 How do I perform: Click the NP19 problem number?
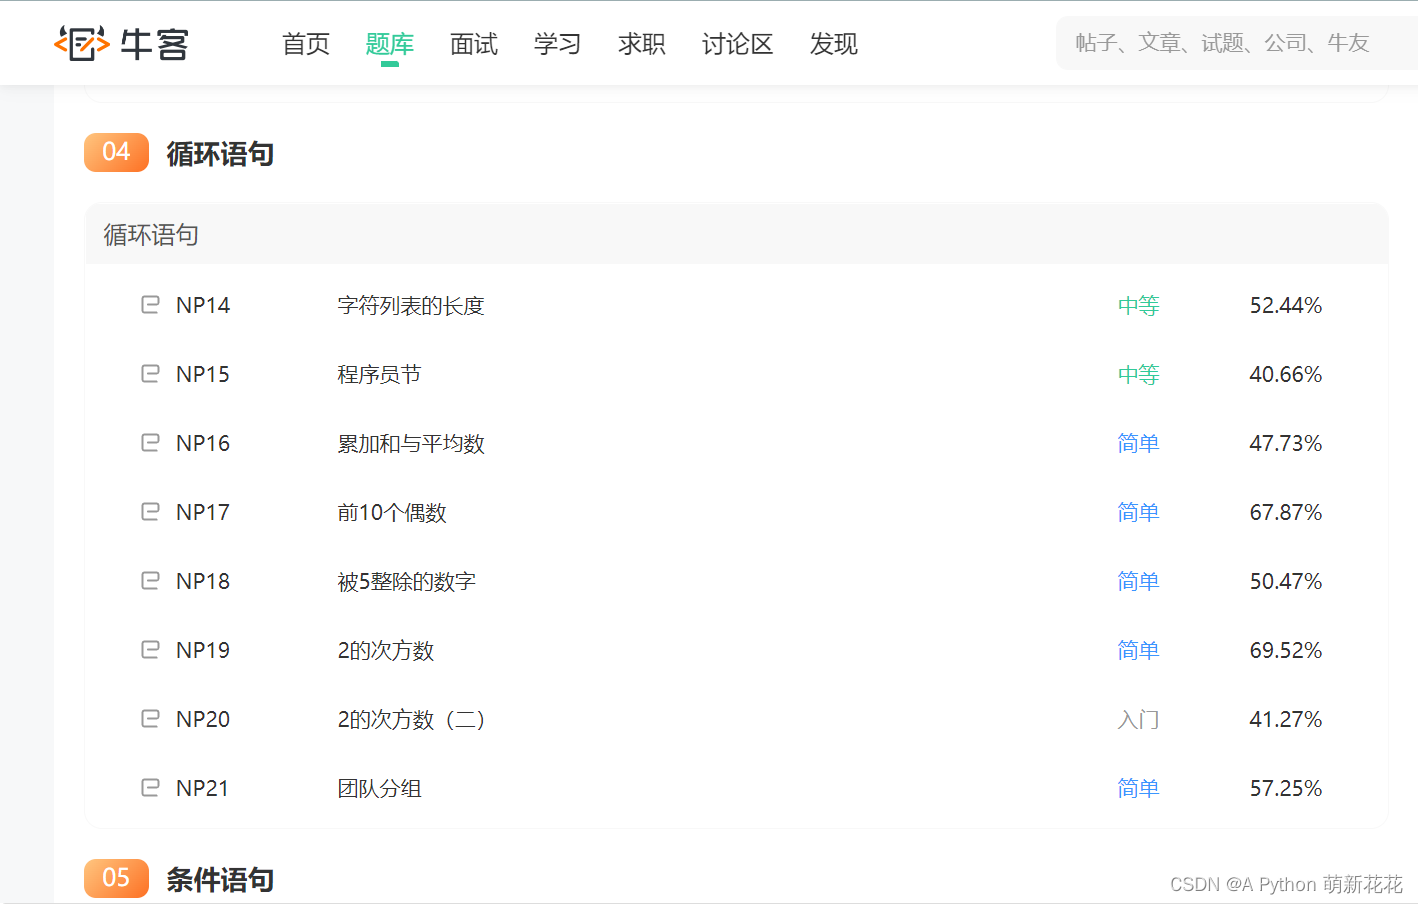pyautogui.click(x=203, y=650)
